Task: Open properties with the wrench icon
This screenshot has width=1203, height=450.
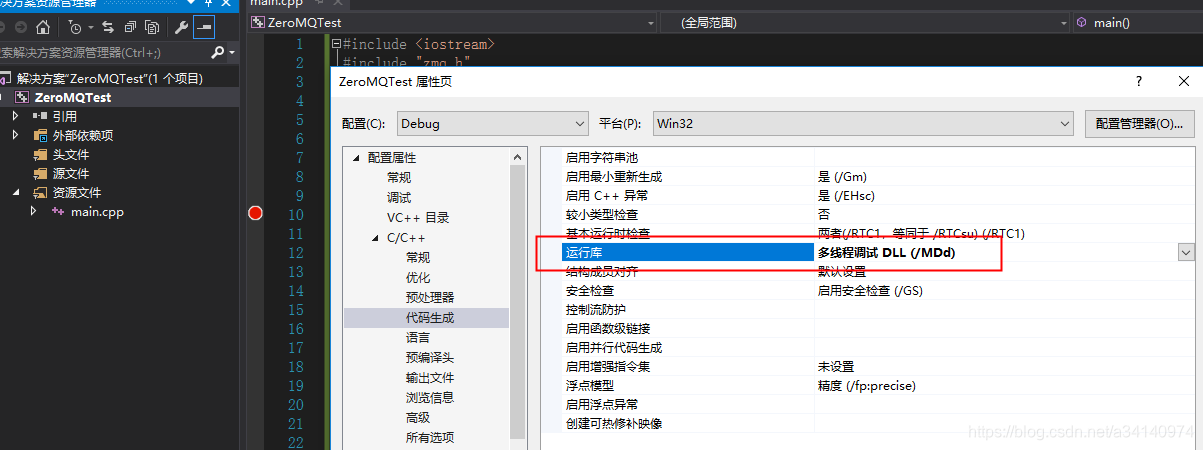Action: pos(181,27)
